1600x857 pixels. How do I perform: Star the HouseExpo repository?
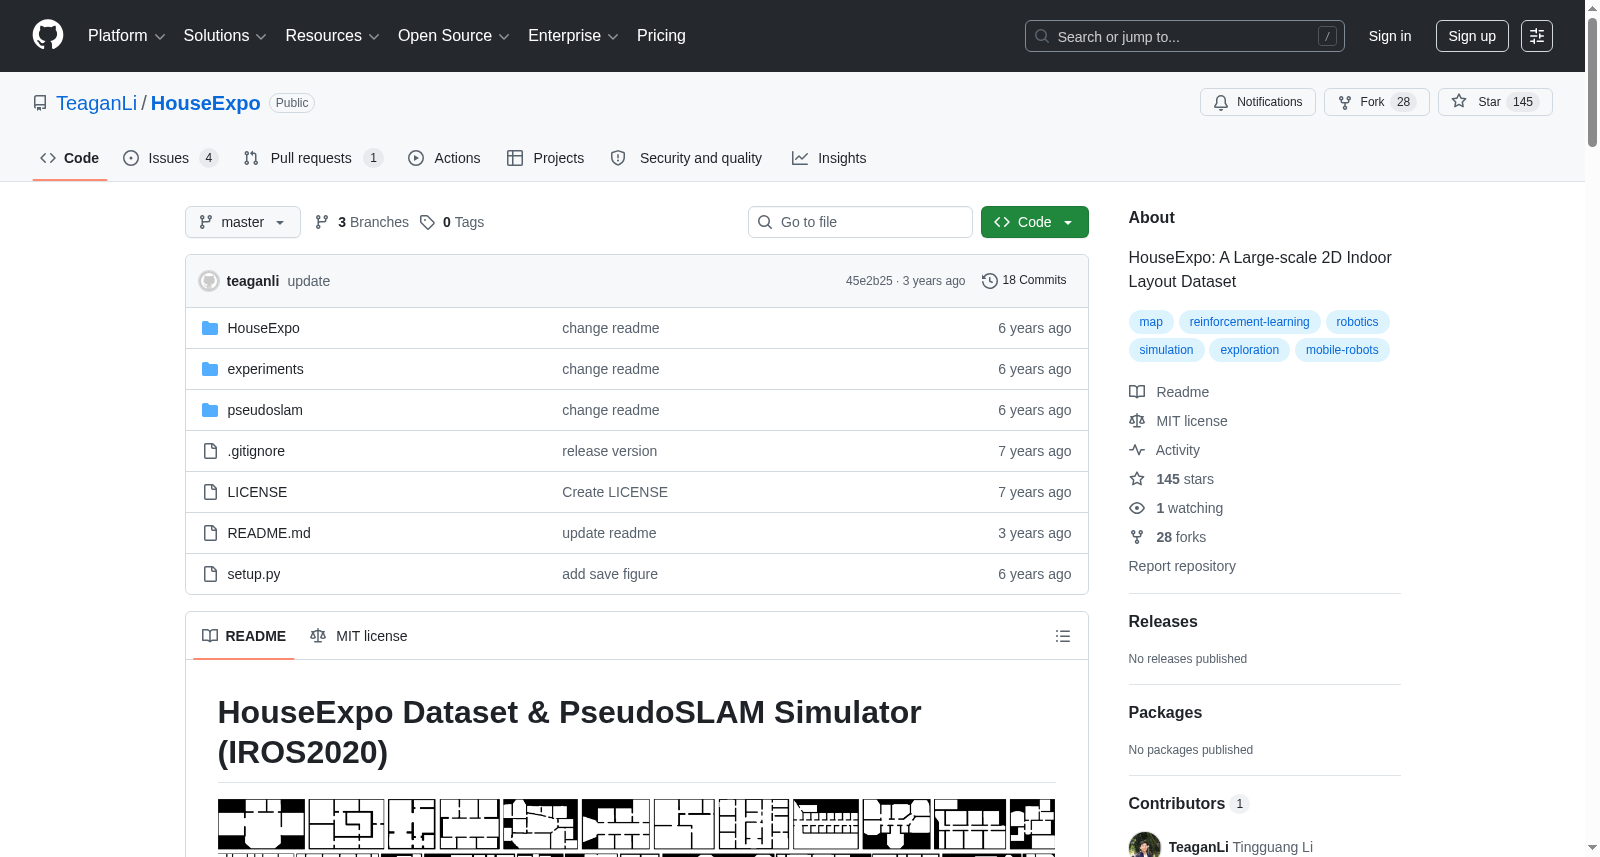pyautogui.click(x=1495, y=102)
